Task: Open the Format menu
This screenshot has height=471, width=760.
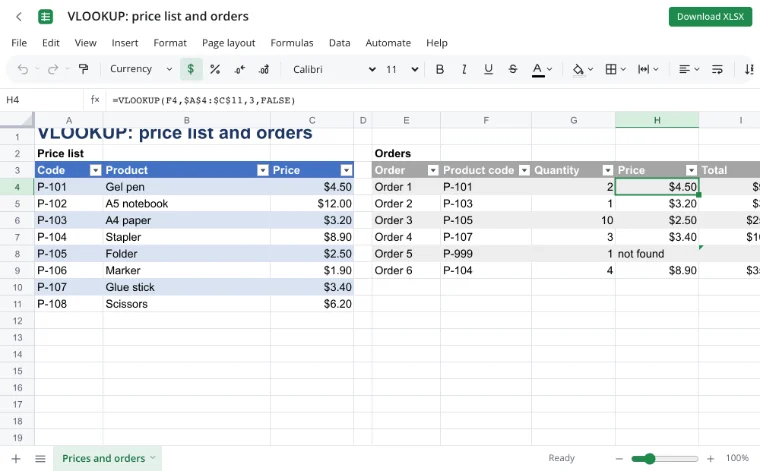Action: pyautogui.click(x=170, y=43)
